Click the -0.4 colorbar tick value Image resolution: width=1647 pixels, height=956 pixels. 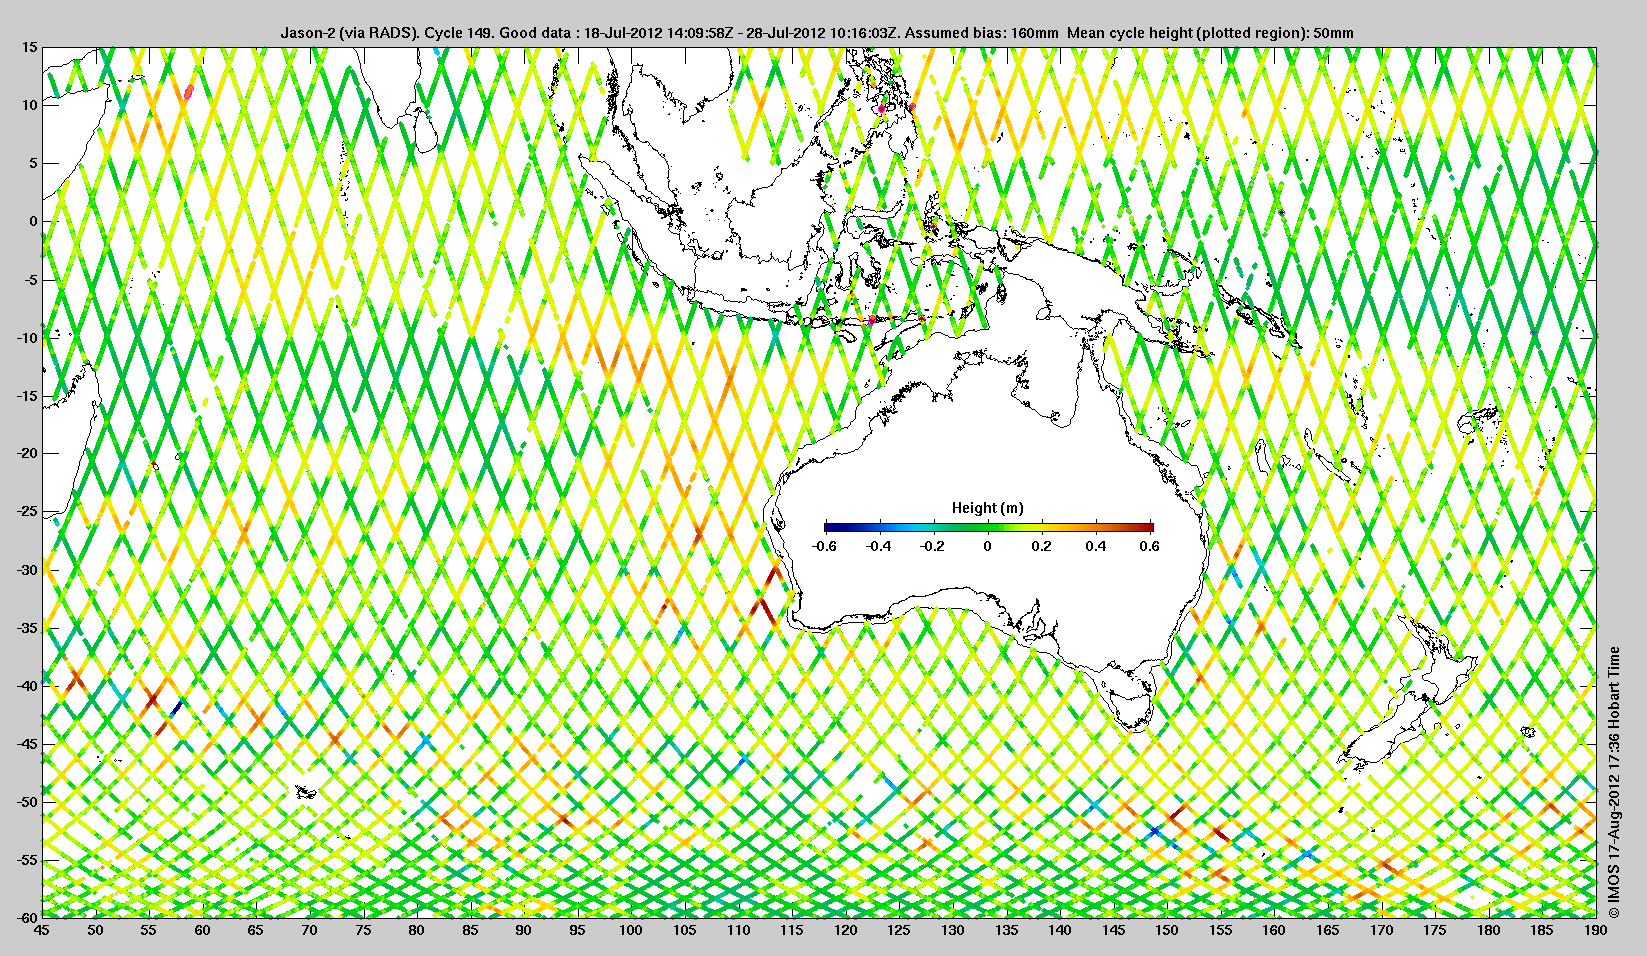tap(878, 546)
